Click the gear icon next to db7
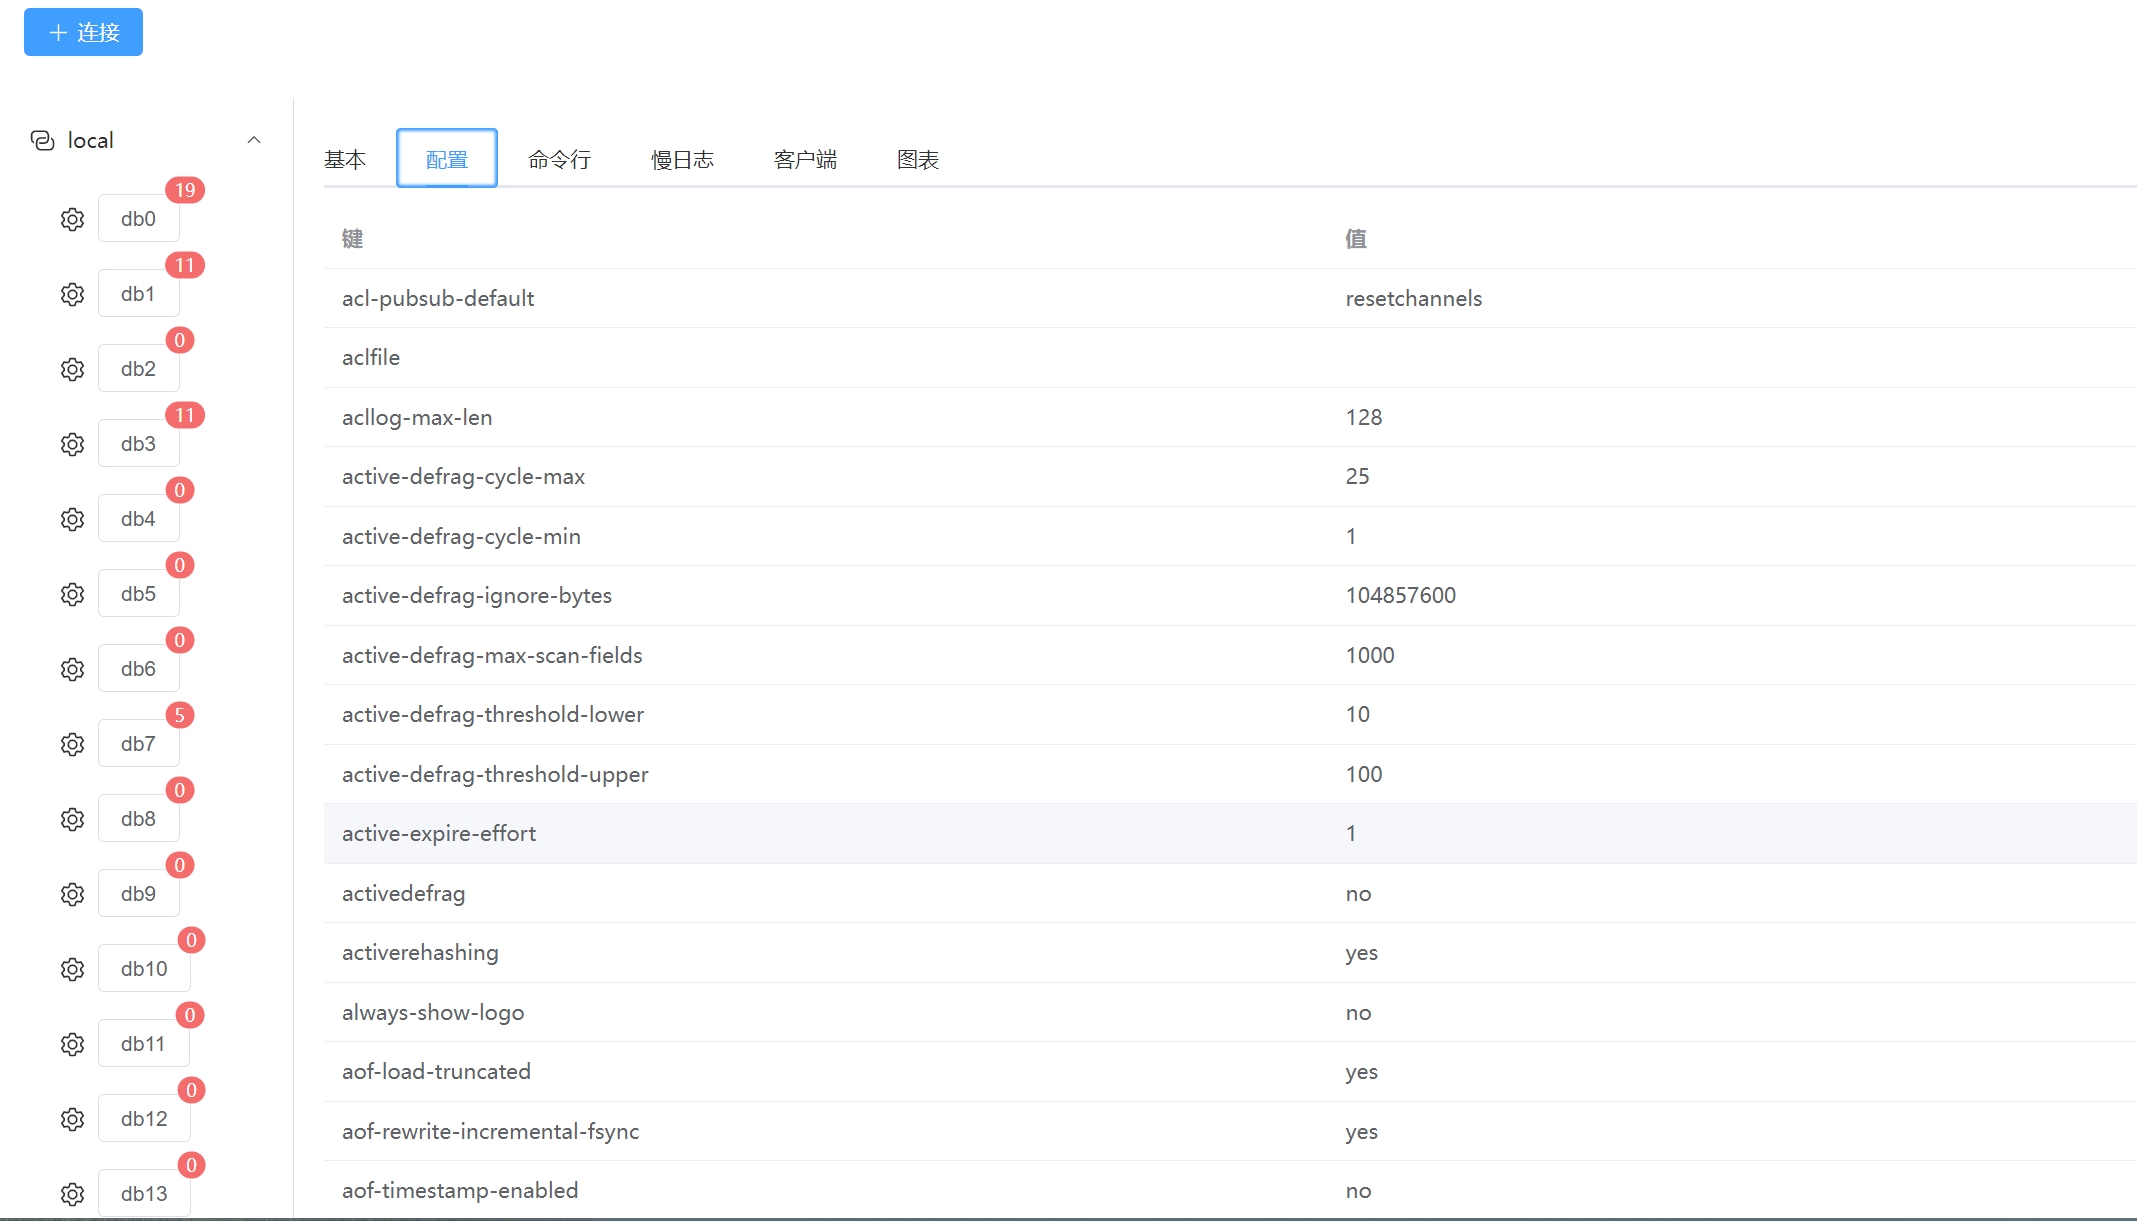Image resolution: width=2137 pixels, height=1221 pixels. coord(72,744)
